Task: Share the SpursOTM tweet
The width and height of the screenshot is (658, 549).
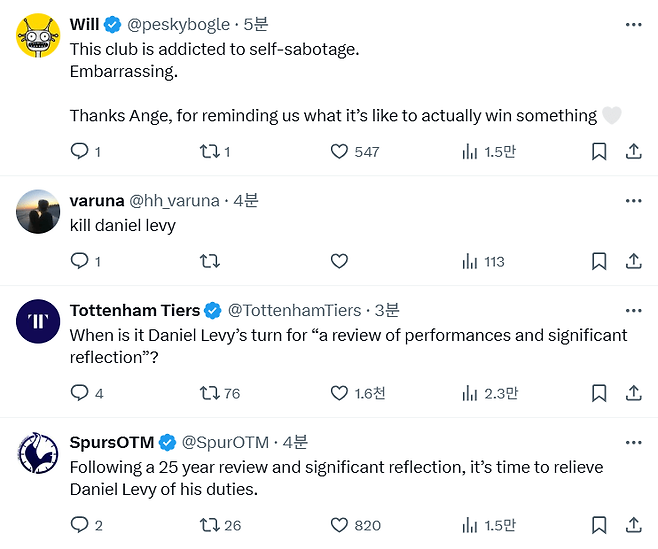Action: 633,524
